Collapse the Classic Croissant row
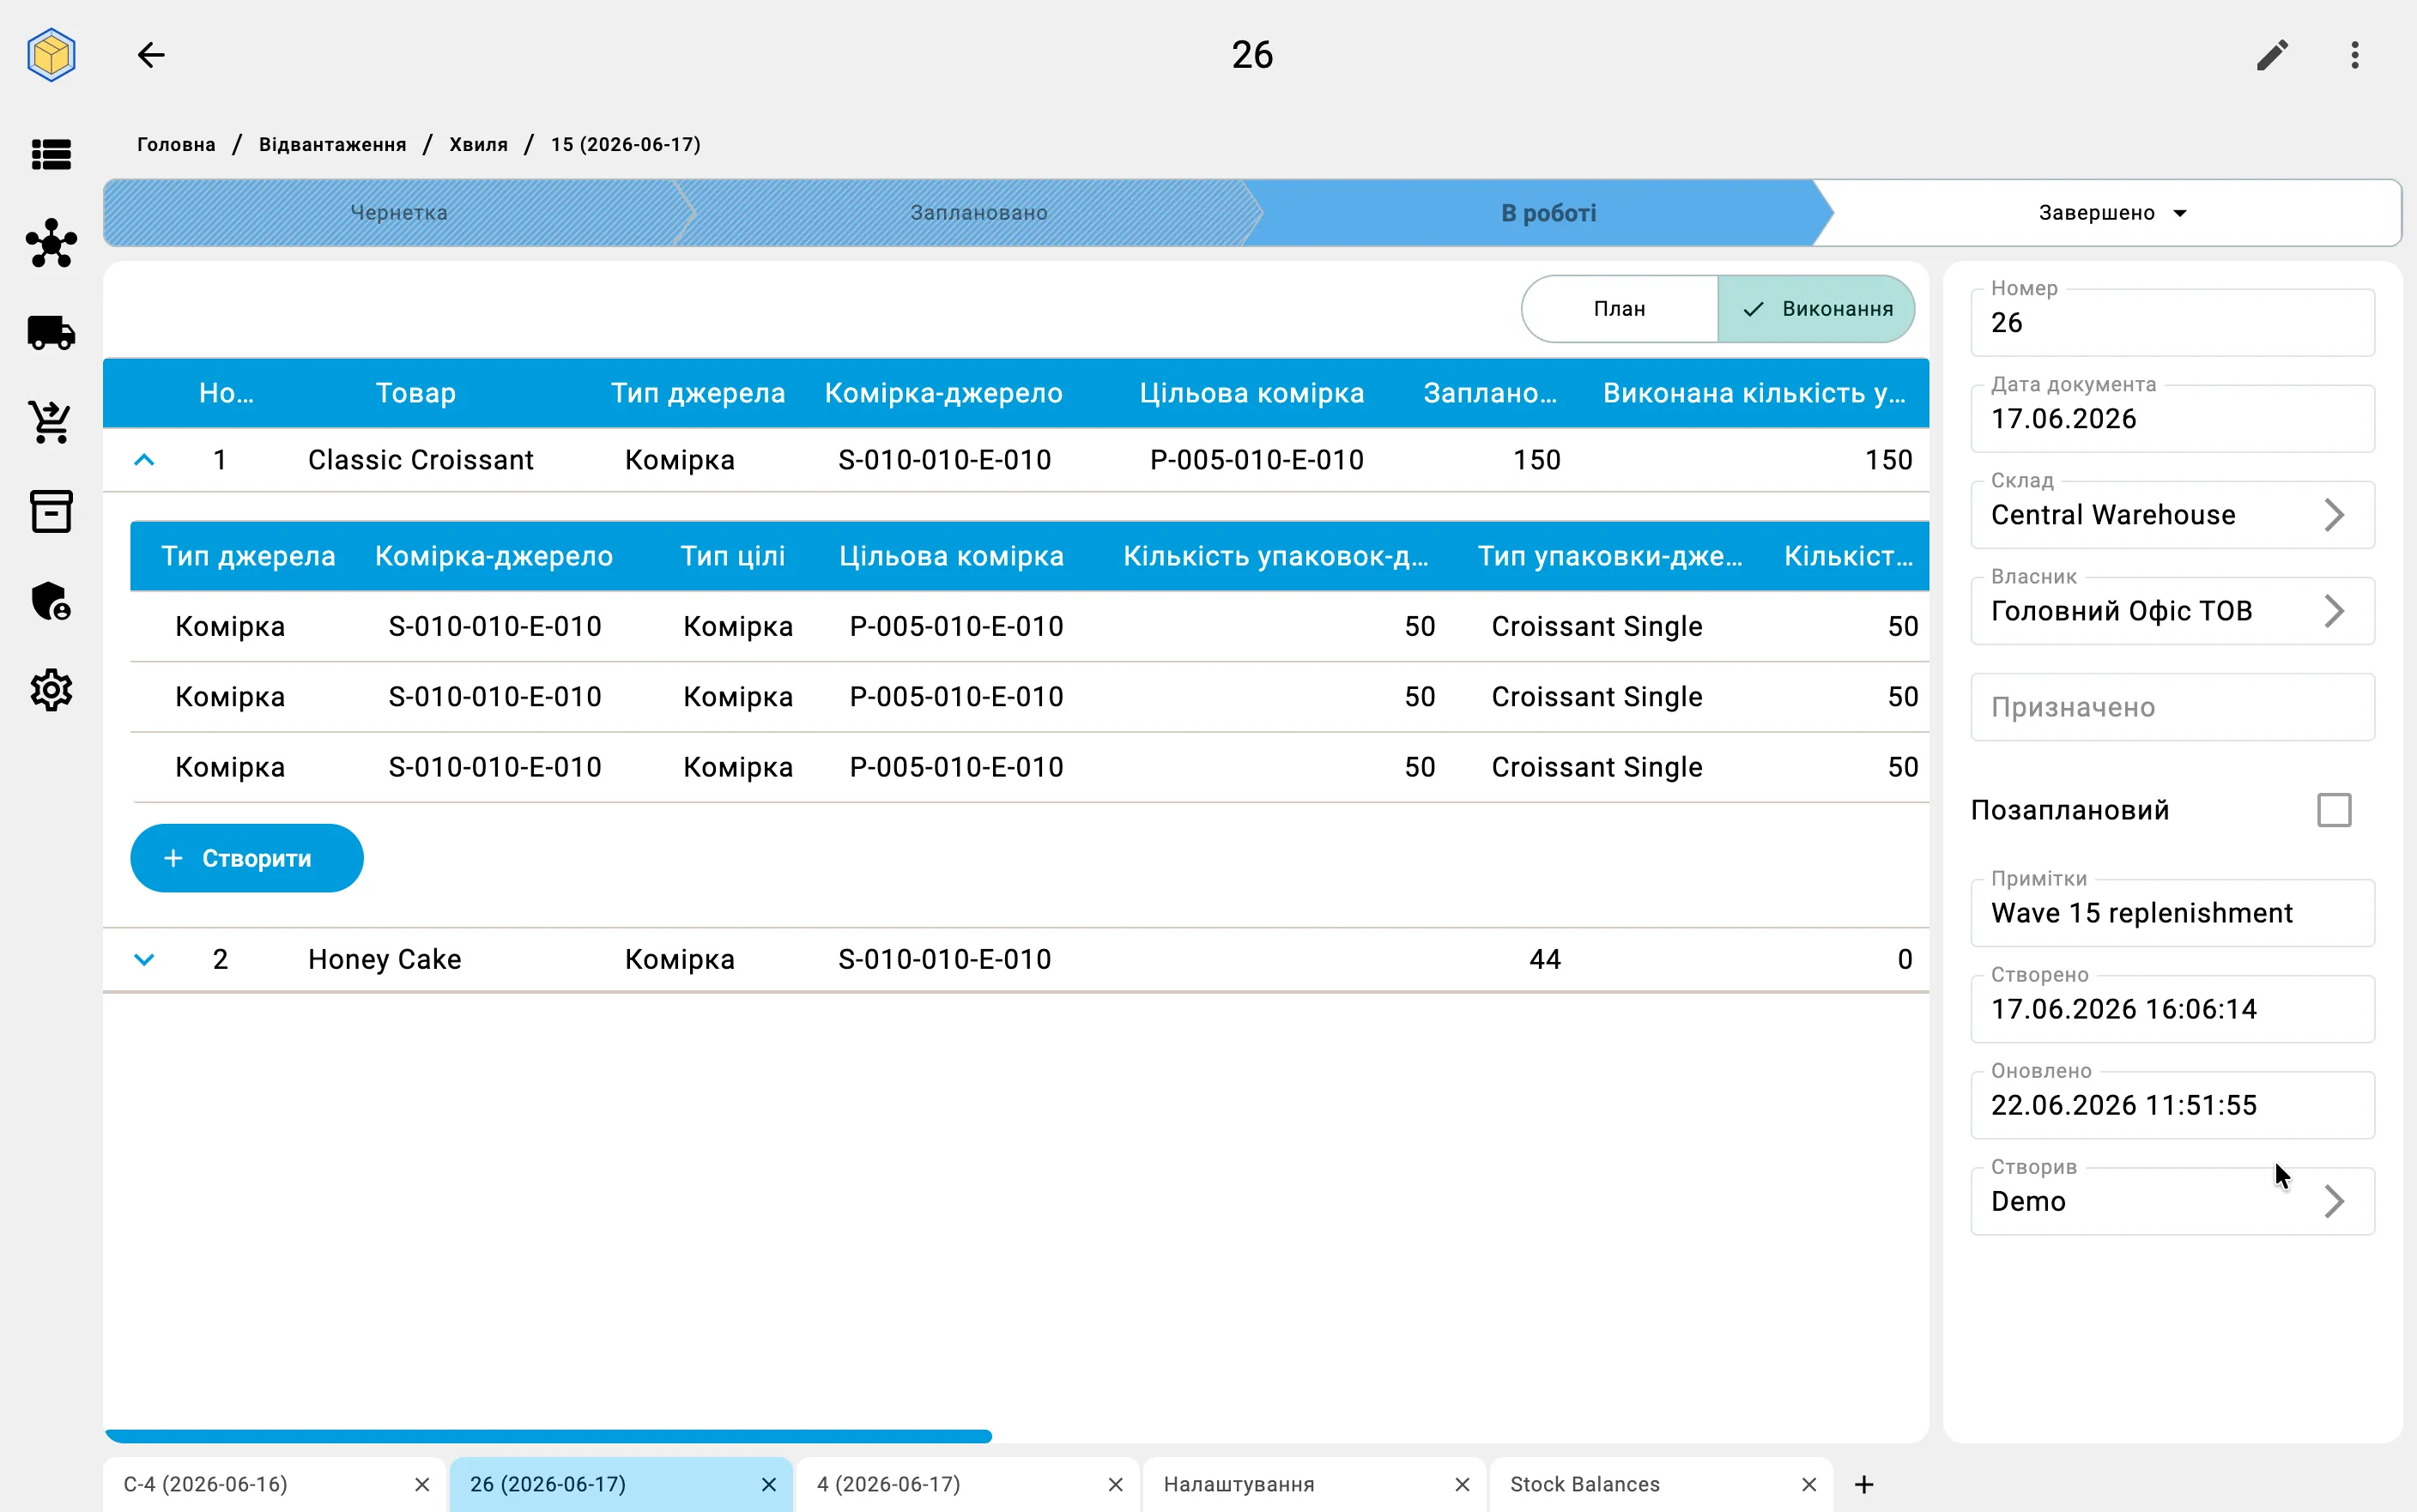 (144, 460)
